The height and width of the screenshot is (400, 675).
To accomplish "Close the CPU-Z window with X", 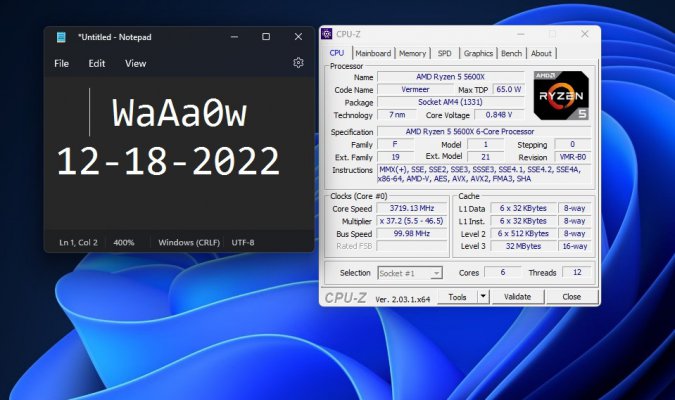I will pyautogui.click(x=585, y=34).
